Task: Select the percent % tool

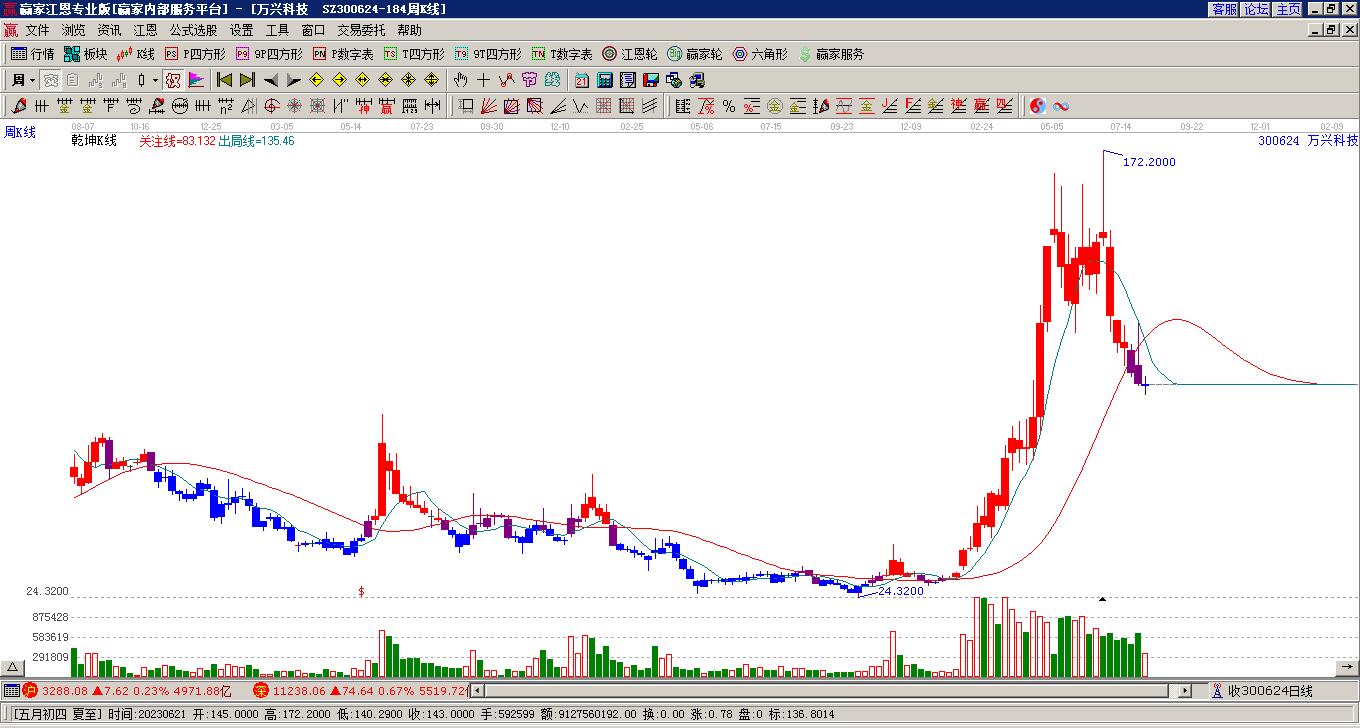Action: coord(729,106)
